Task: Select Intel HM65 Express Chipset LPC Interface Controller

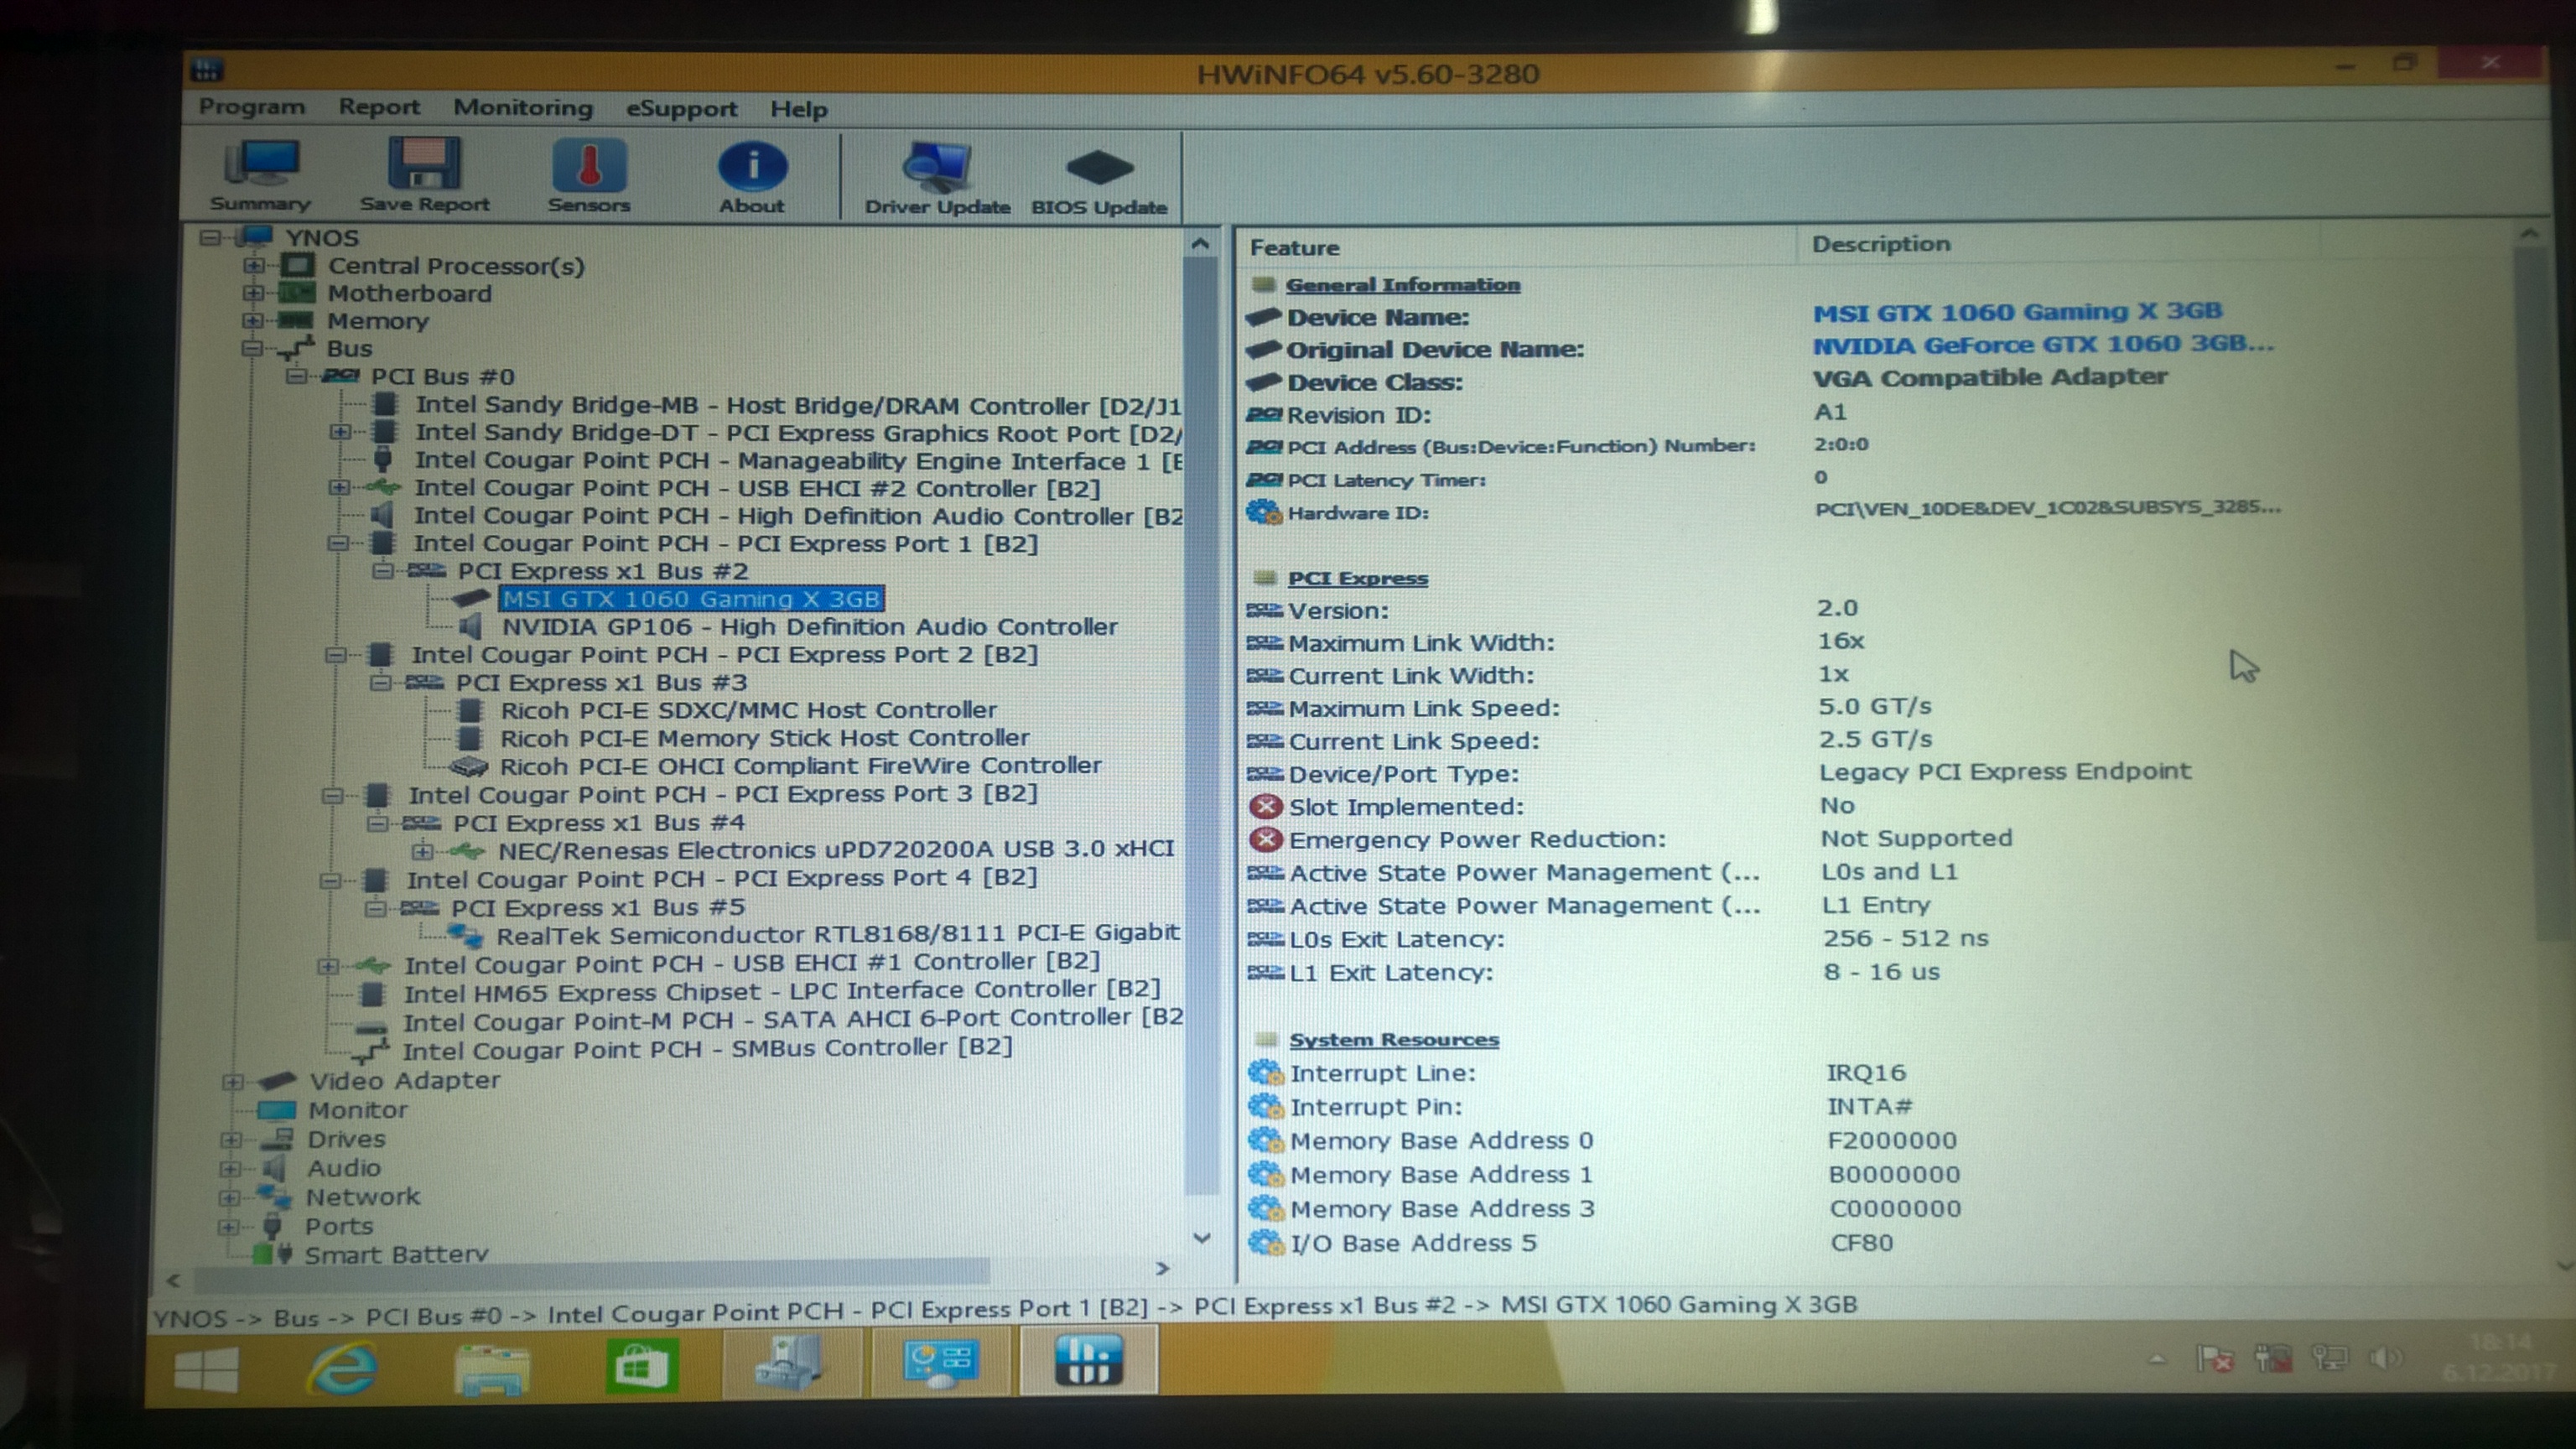Action: [x=782, y=992]
